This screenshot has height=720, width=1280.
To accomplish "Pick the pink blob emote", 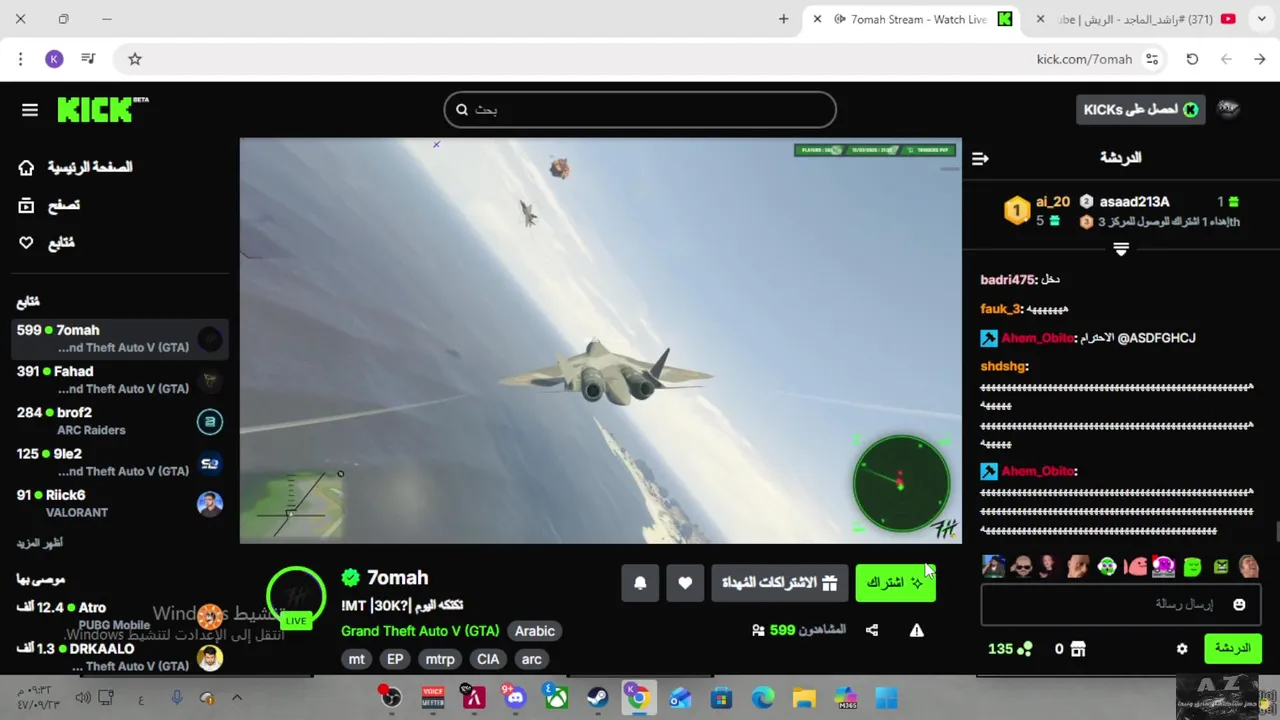I will click(x=1136, y=567).
